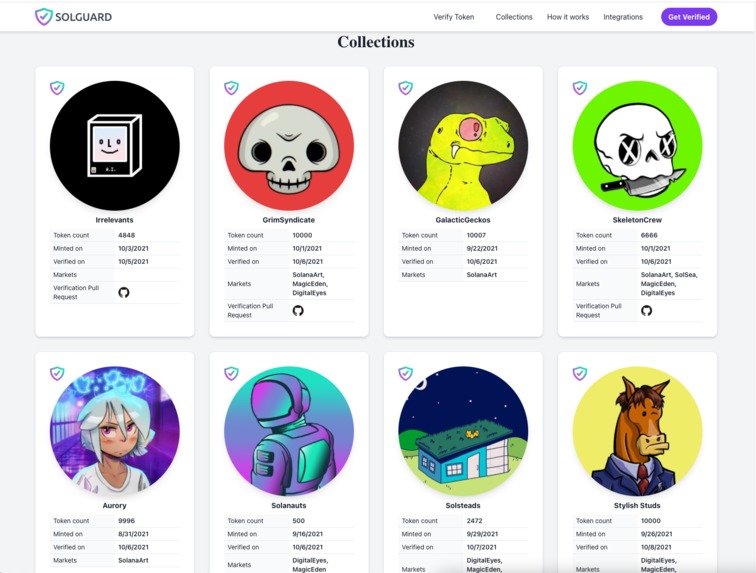Screen dimensions: 756x573
Task: Open the GalacticGeckos gecko collection image
Action: pos(463,146)
